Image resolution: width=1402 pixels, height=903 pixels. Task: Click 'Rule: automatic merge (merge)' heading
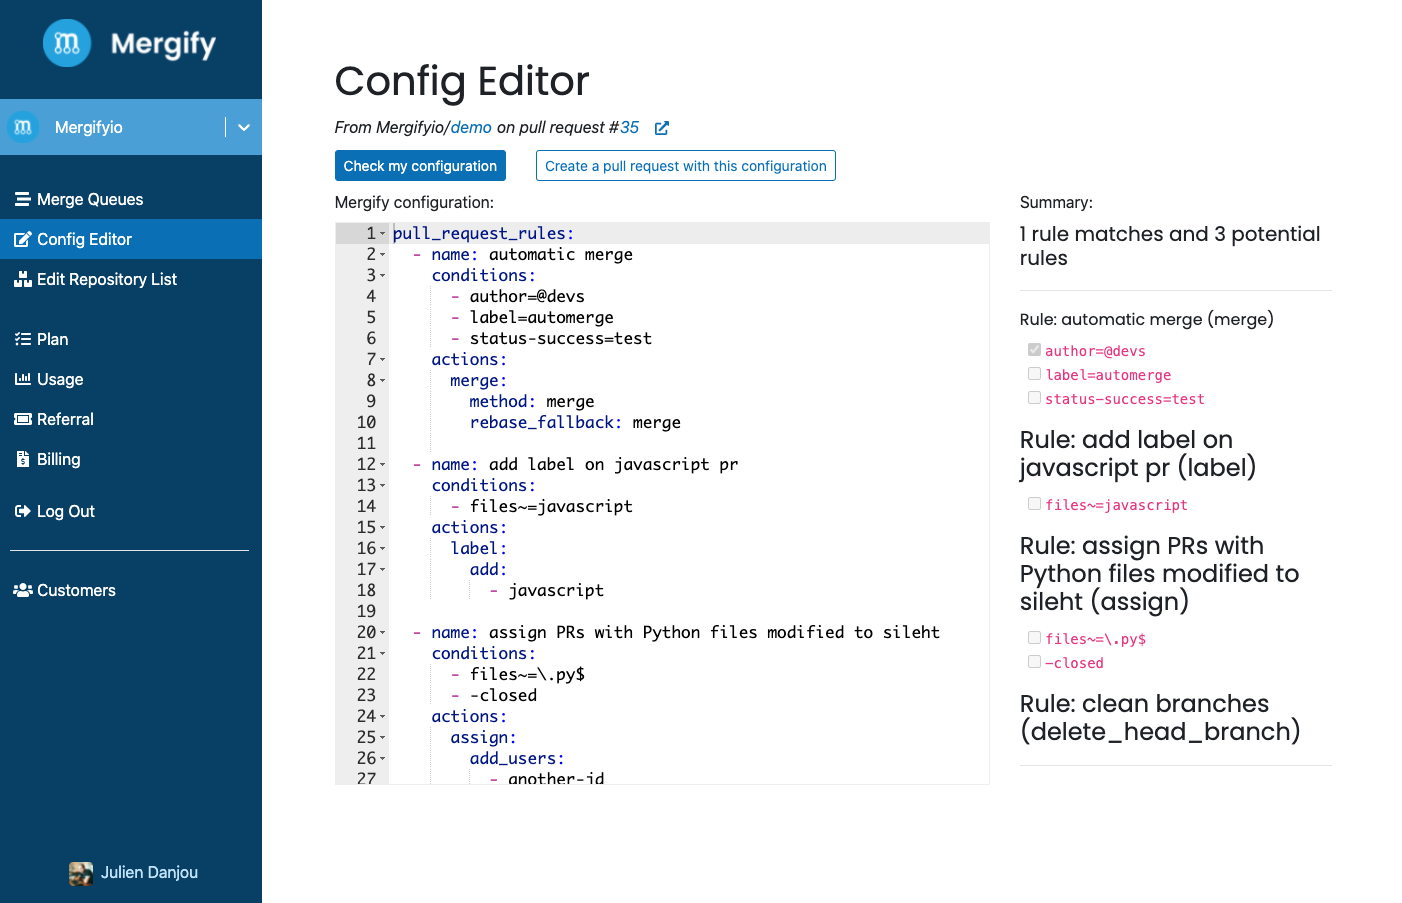(1147, 319)
